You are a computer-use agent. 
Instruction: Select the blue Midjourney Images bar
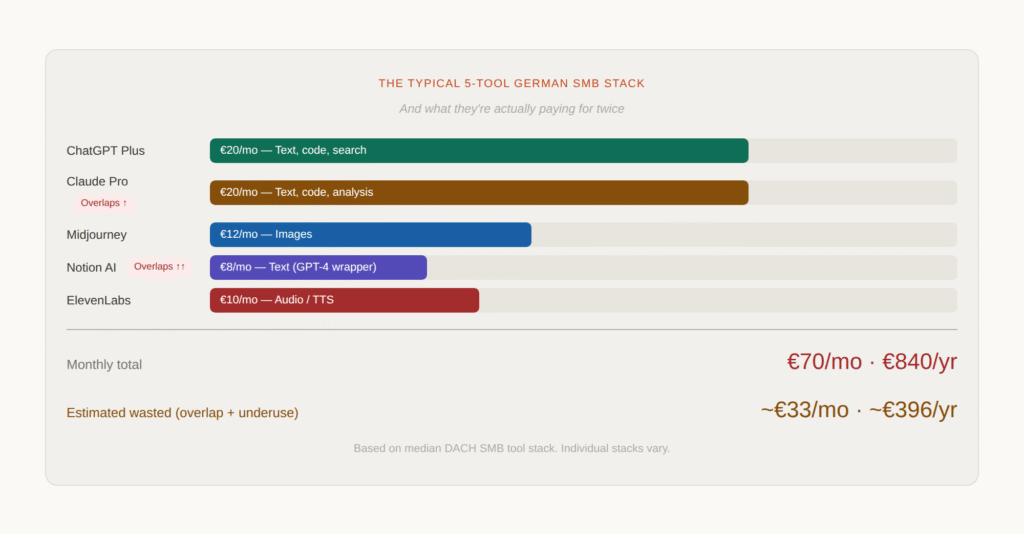click(x=370, y=234)
